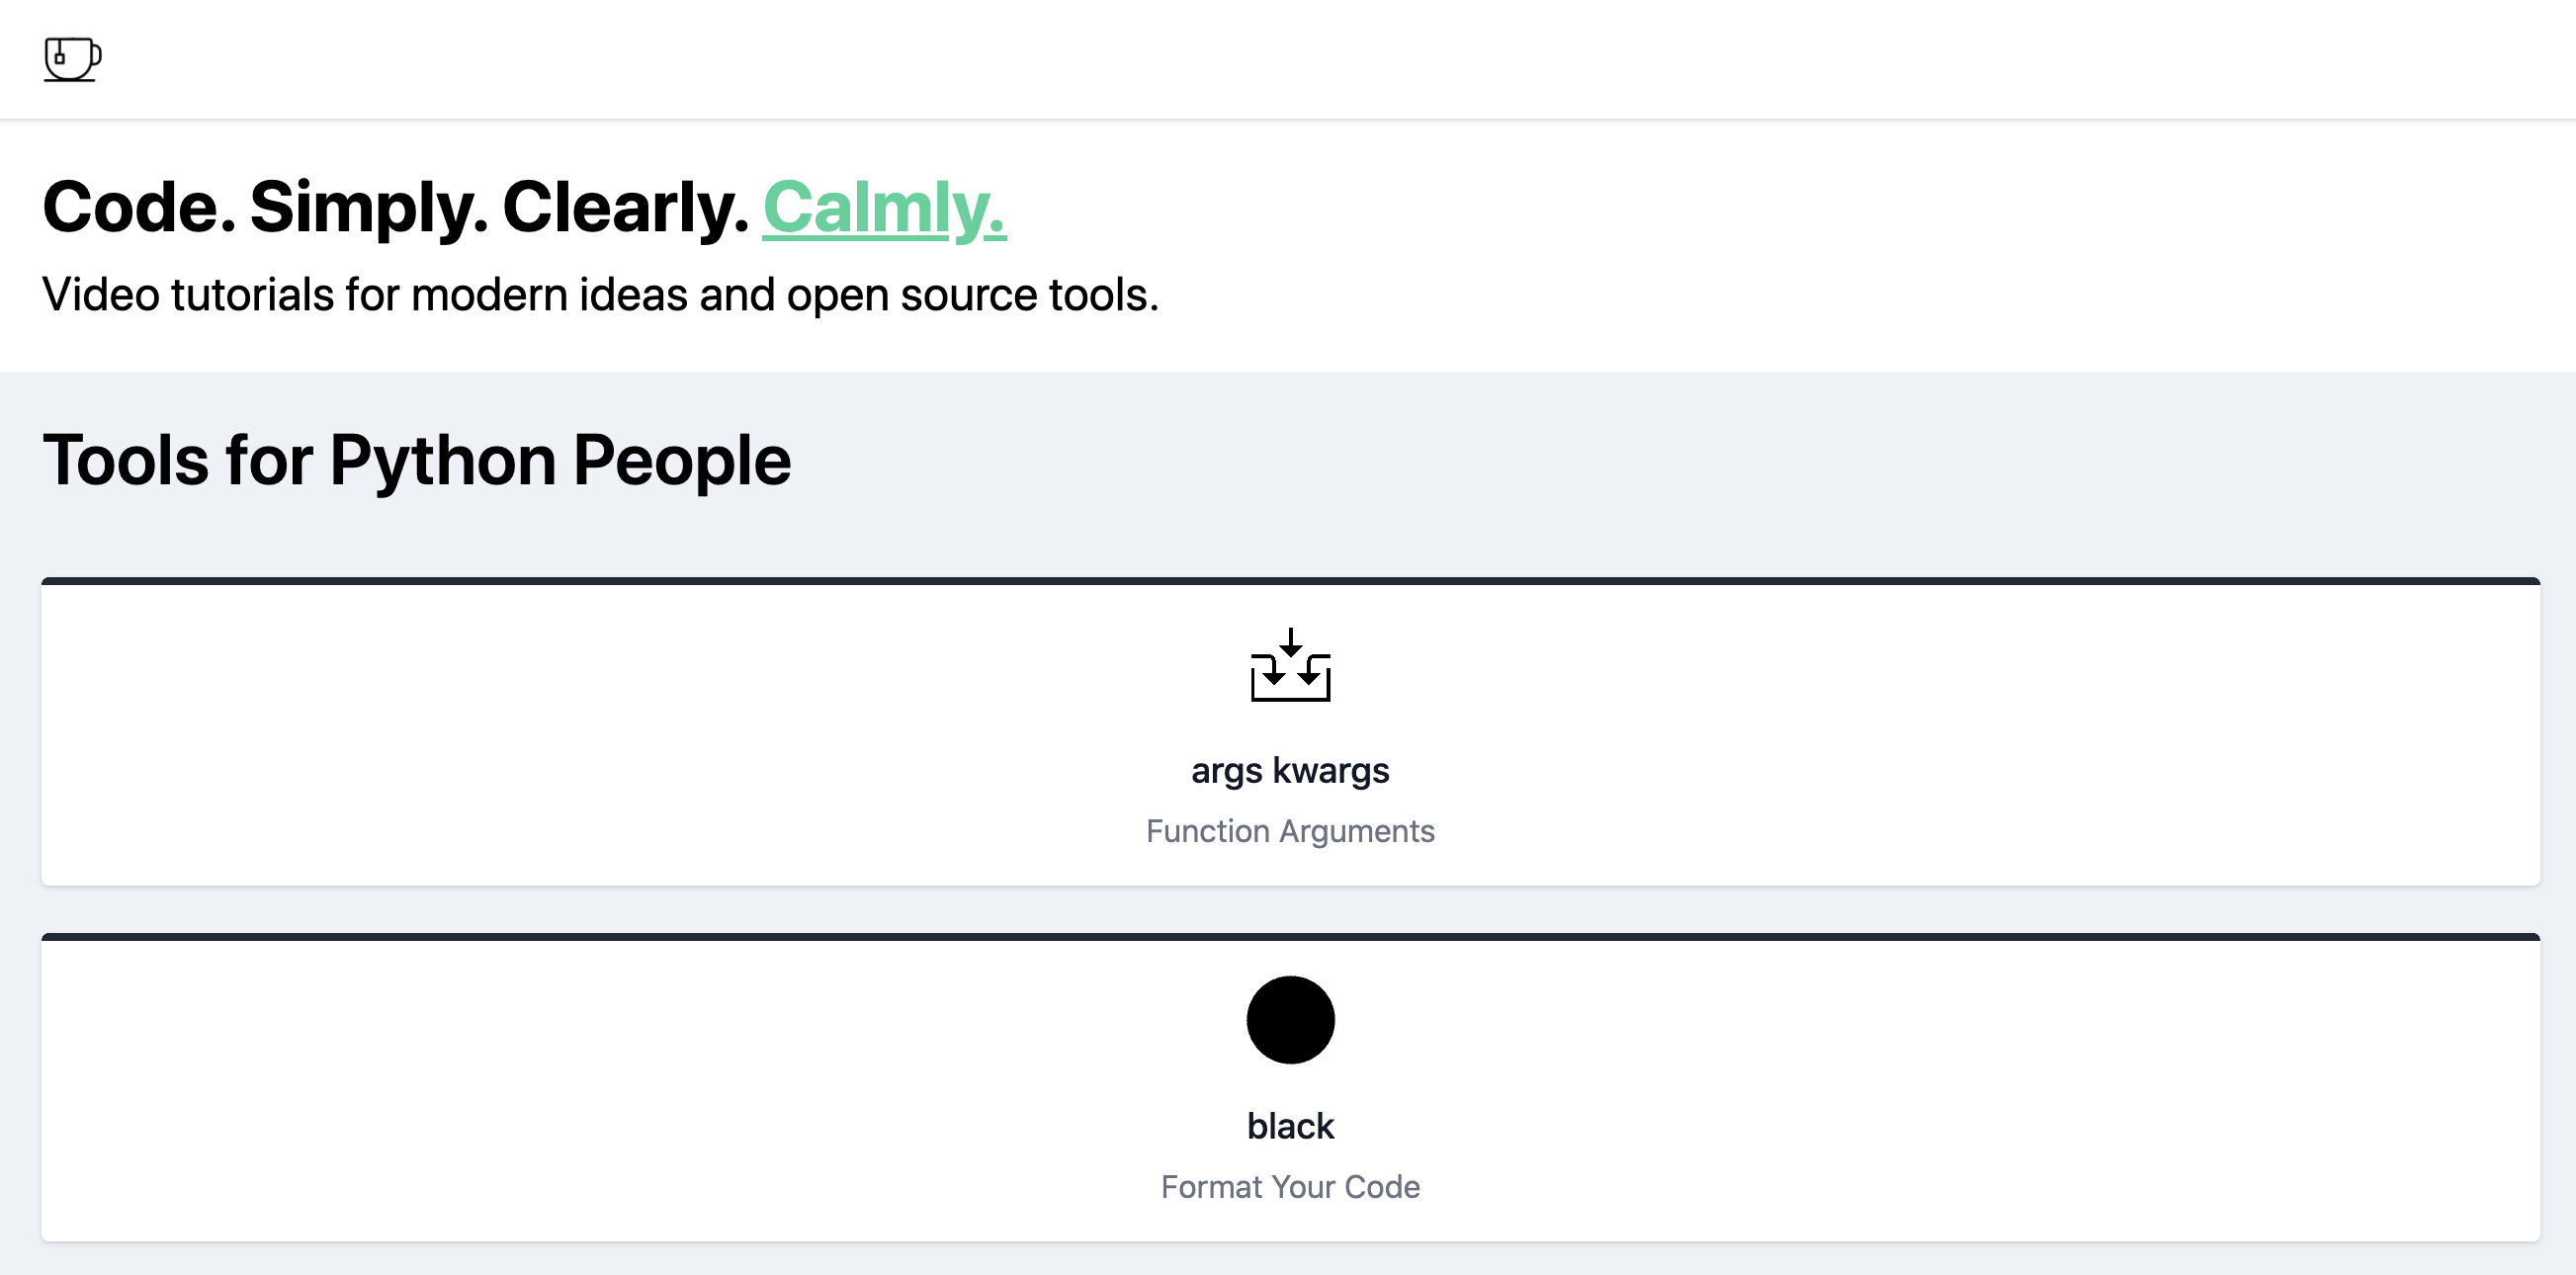This screenshot has height=1275, width=2576.
Task: Click the home logo to return to homepage
Action: [x=71, y=59]
